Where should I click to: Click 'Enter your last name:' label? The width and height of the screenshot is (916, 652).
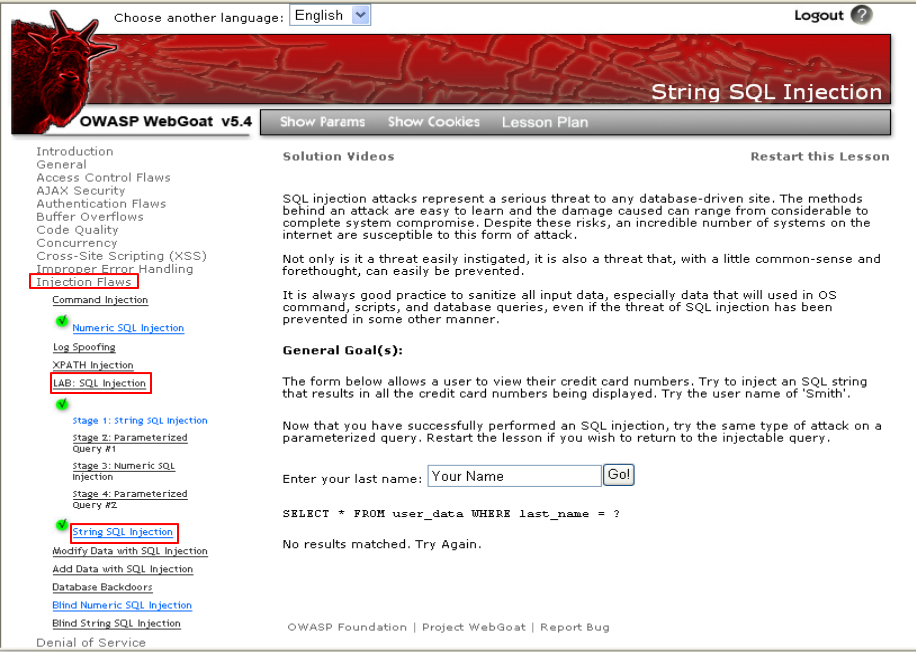352,479
